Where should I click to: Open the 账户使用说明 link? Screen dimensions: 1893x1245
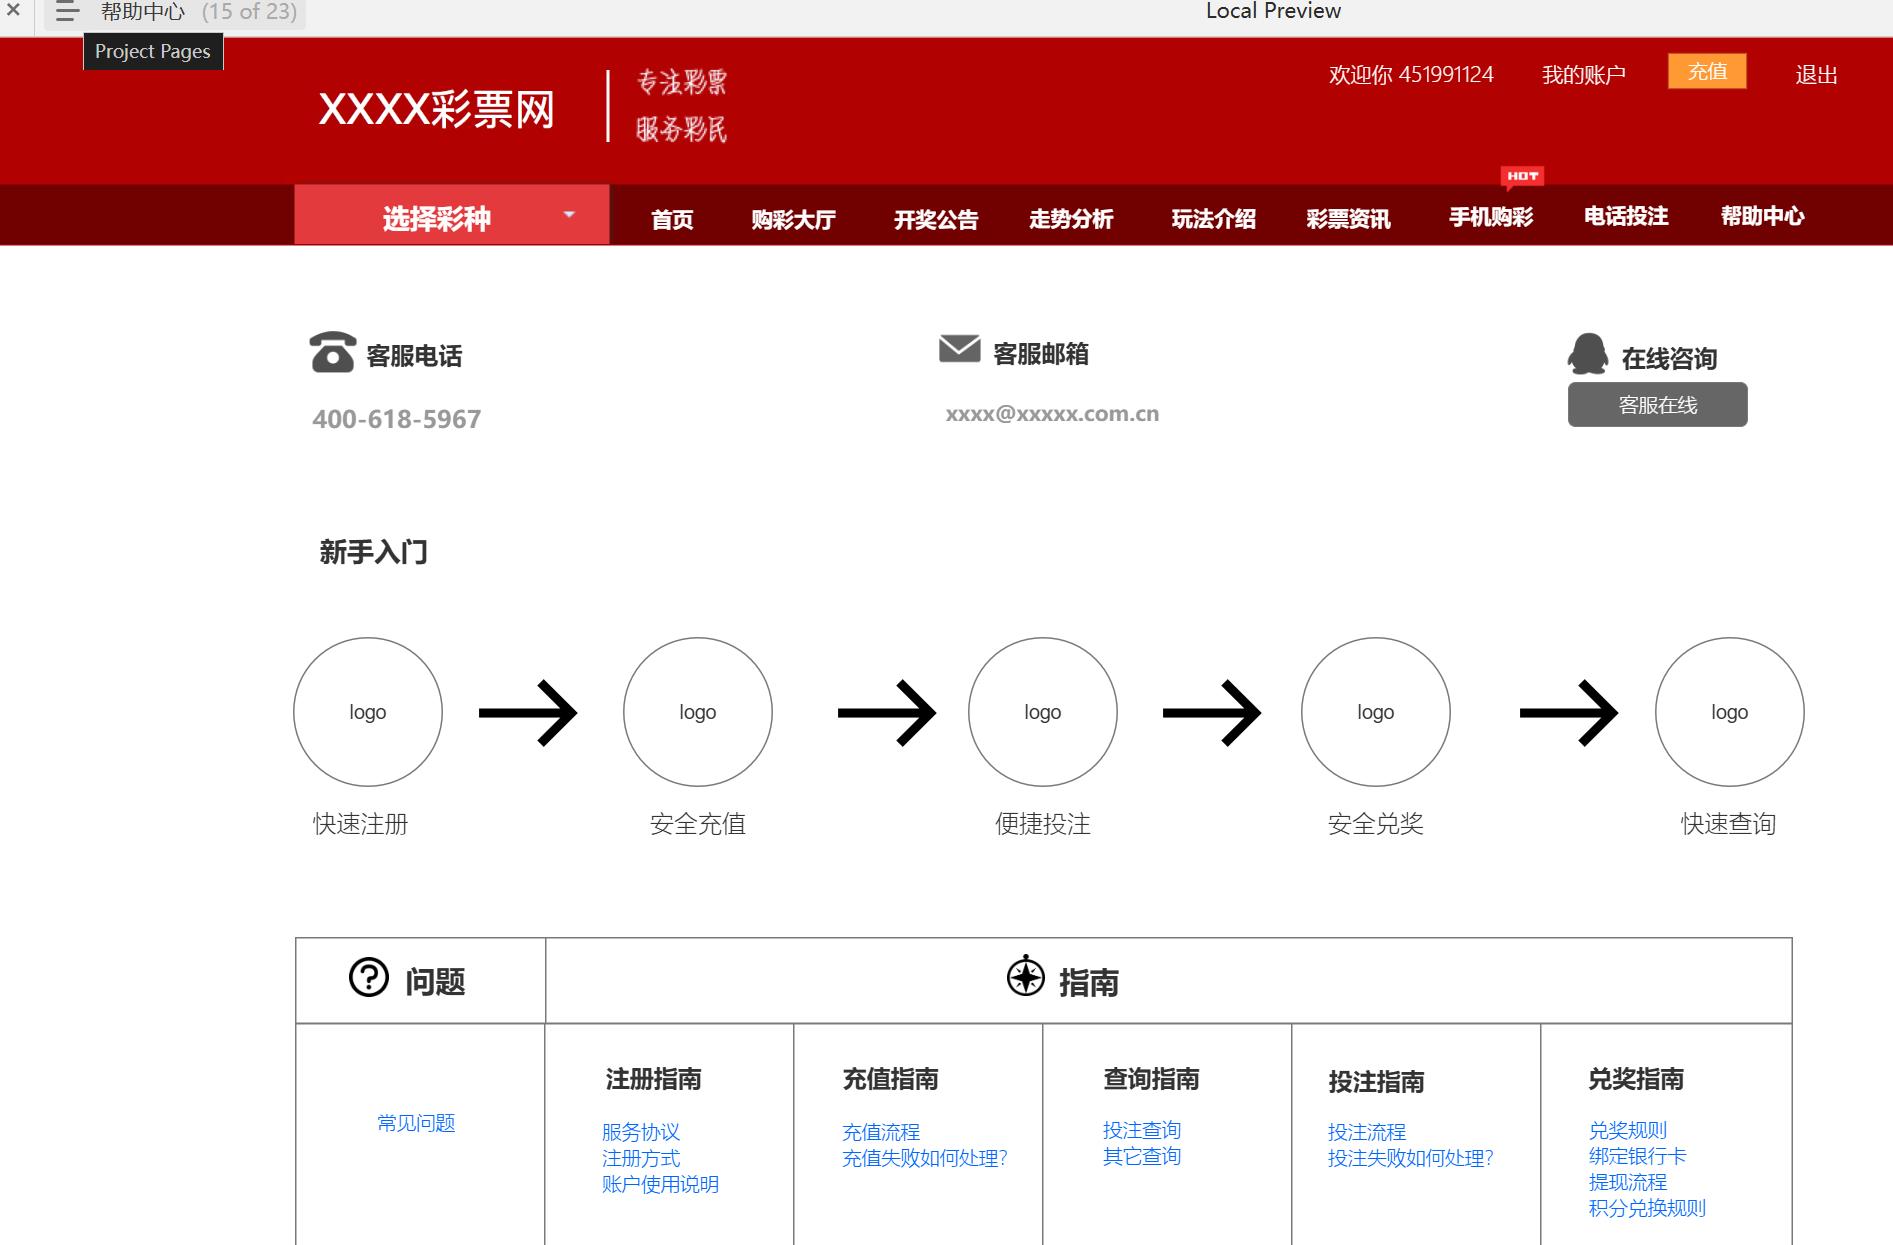(660, 1184)
